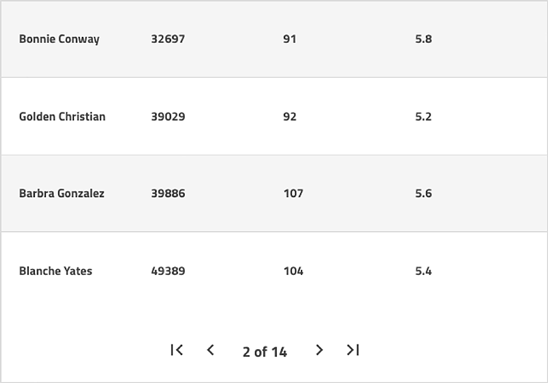Click the value 39886
The height and width of the screenshot is (383, 548).
pos(168,193)
